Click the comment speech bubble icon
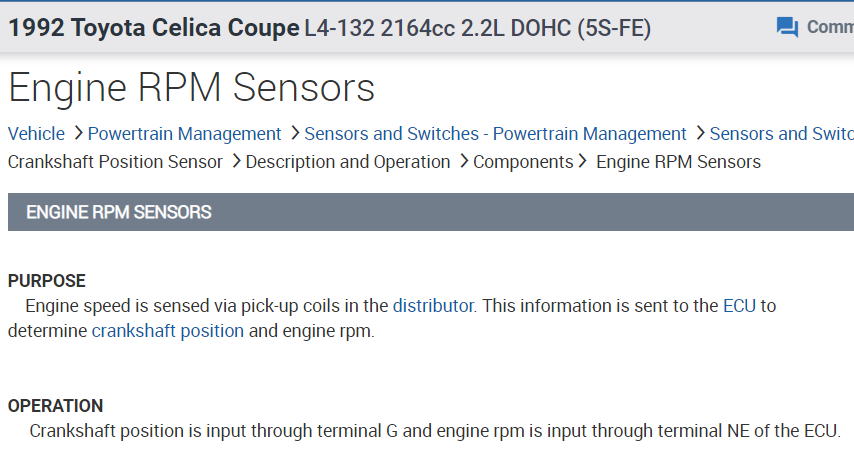This screenshot has height=452, width=854. pos(787,27)
